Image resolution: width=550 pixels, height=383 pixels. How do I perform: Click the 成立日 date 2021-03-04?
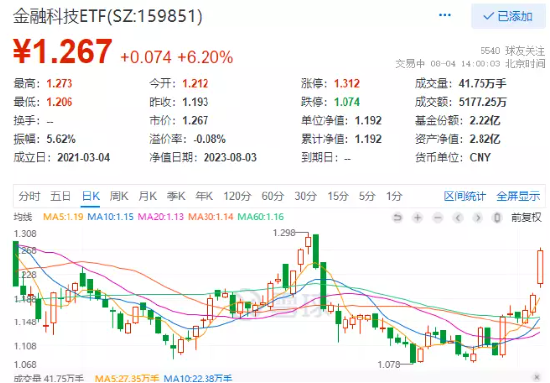84,157
